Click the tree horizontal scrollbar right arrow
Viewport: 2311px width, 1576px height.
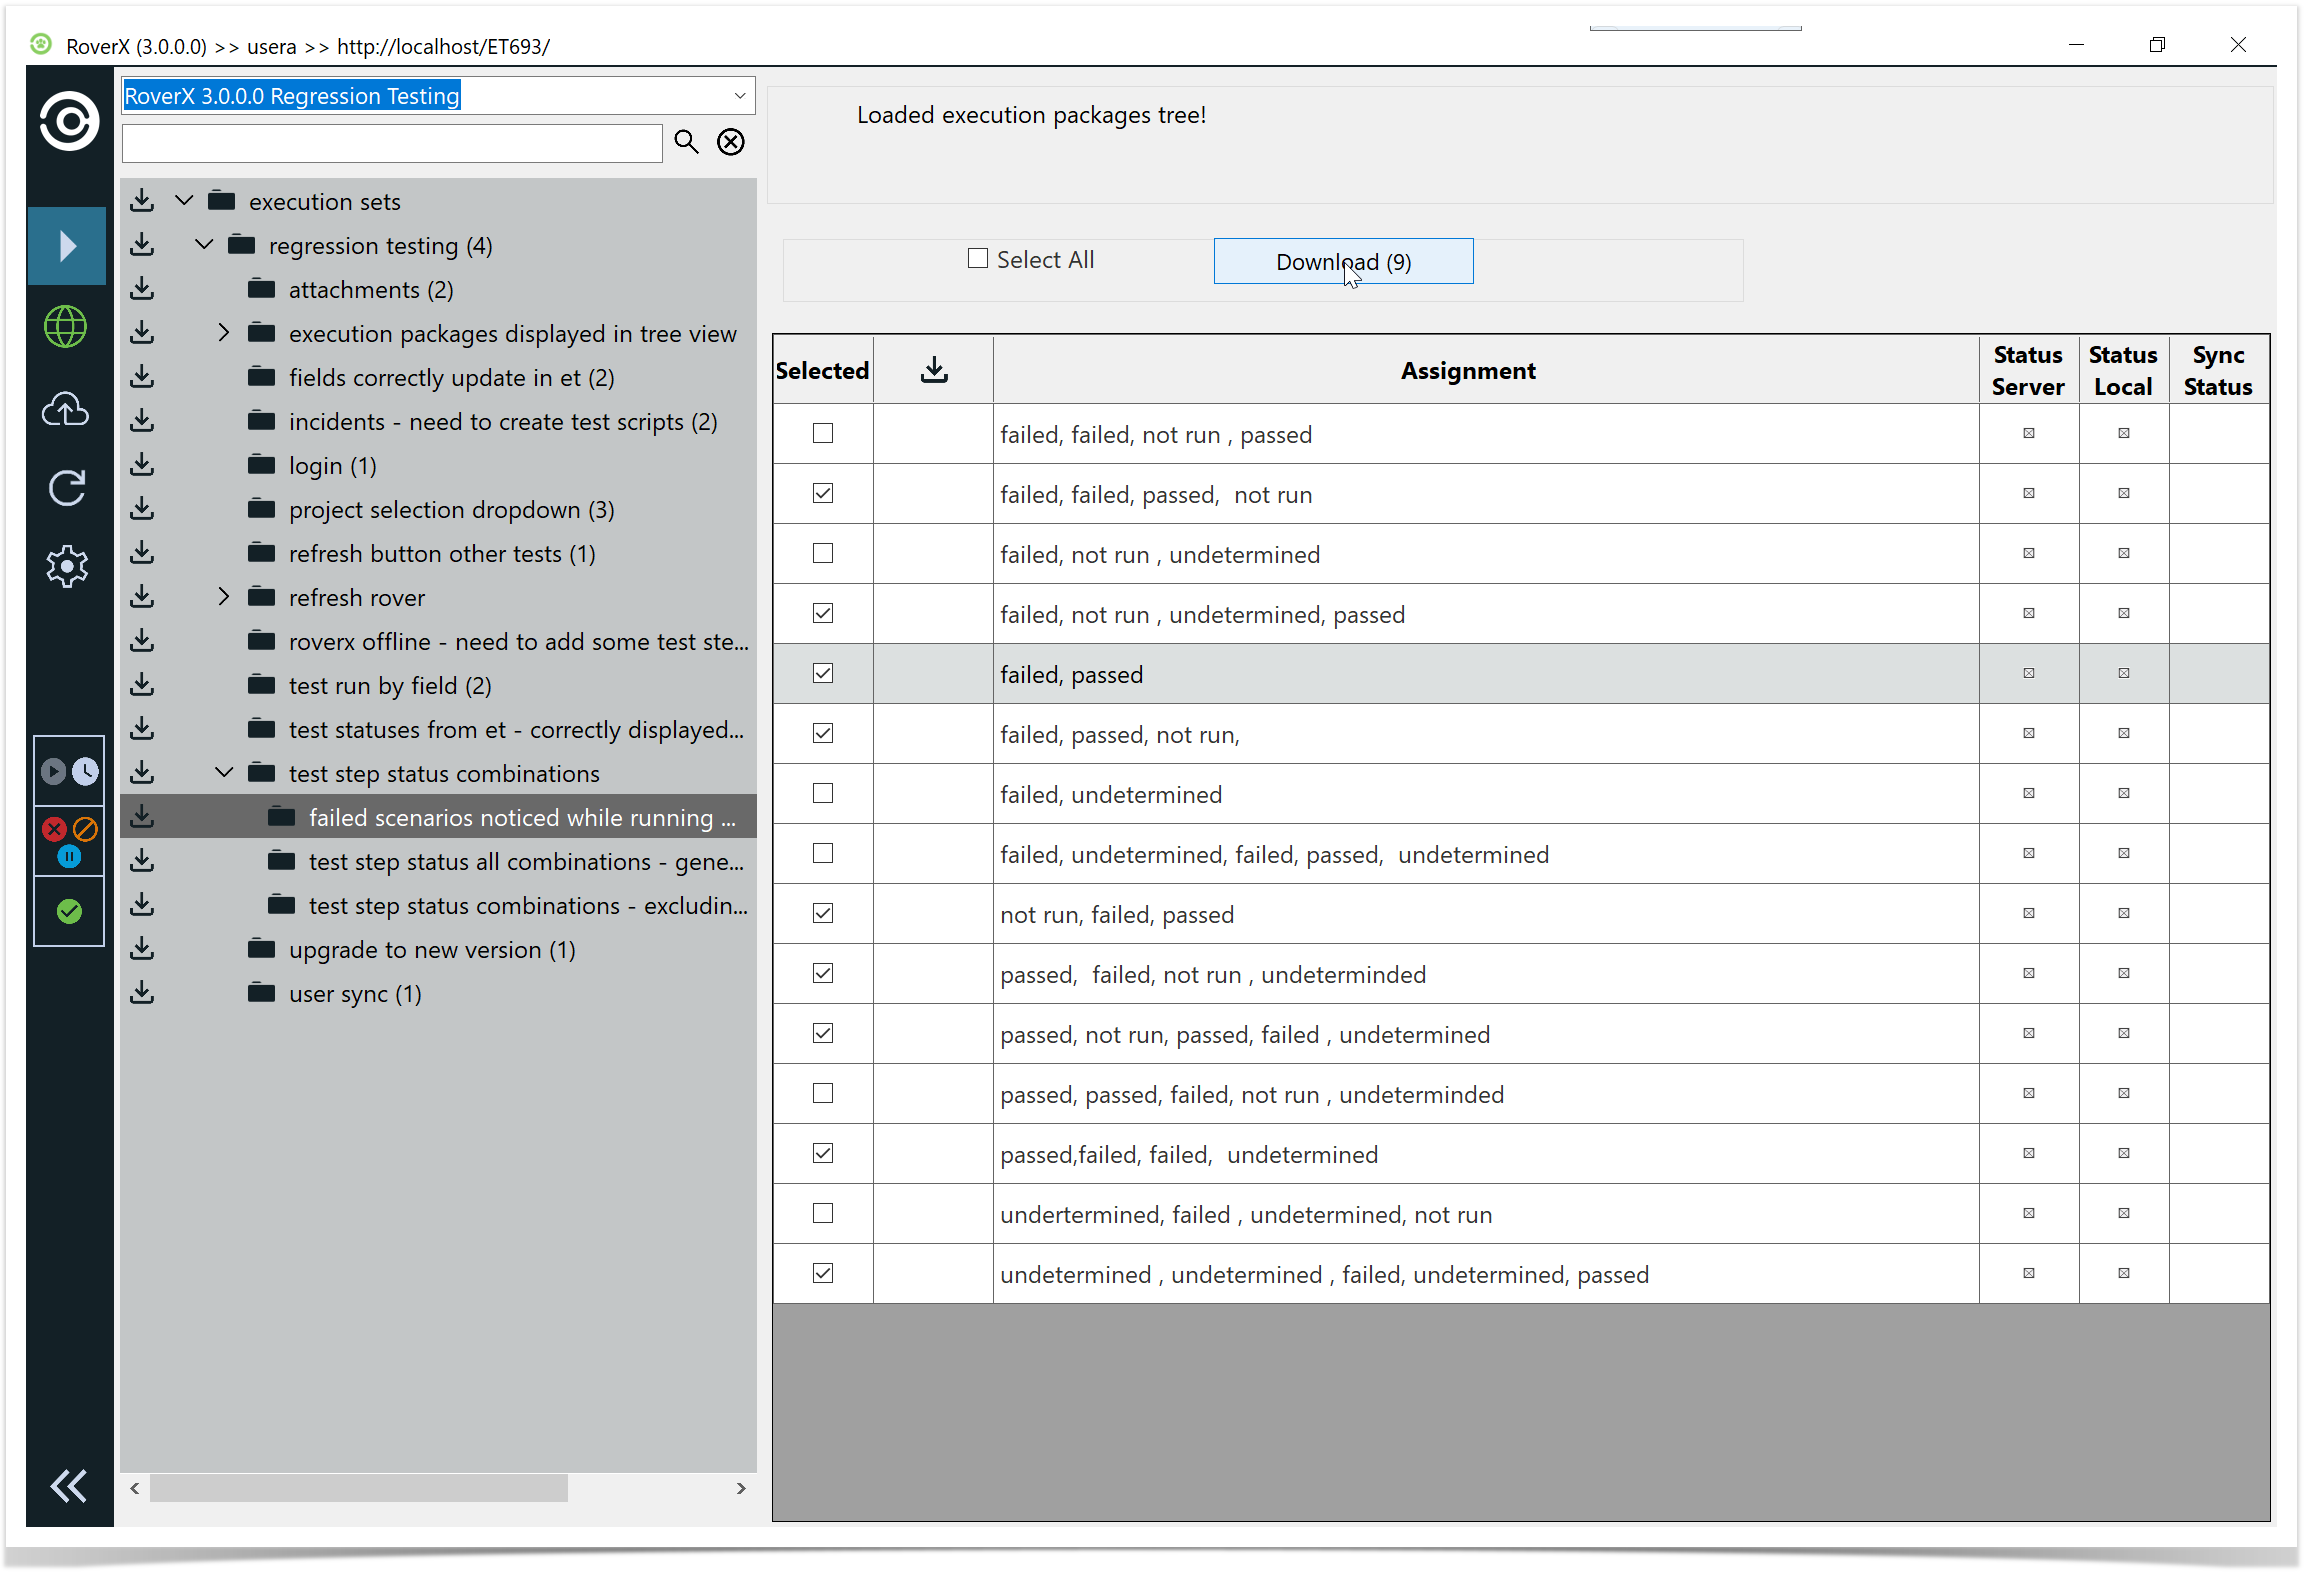tap(741, 1488)
